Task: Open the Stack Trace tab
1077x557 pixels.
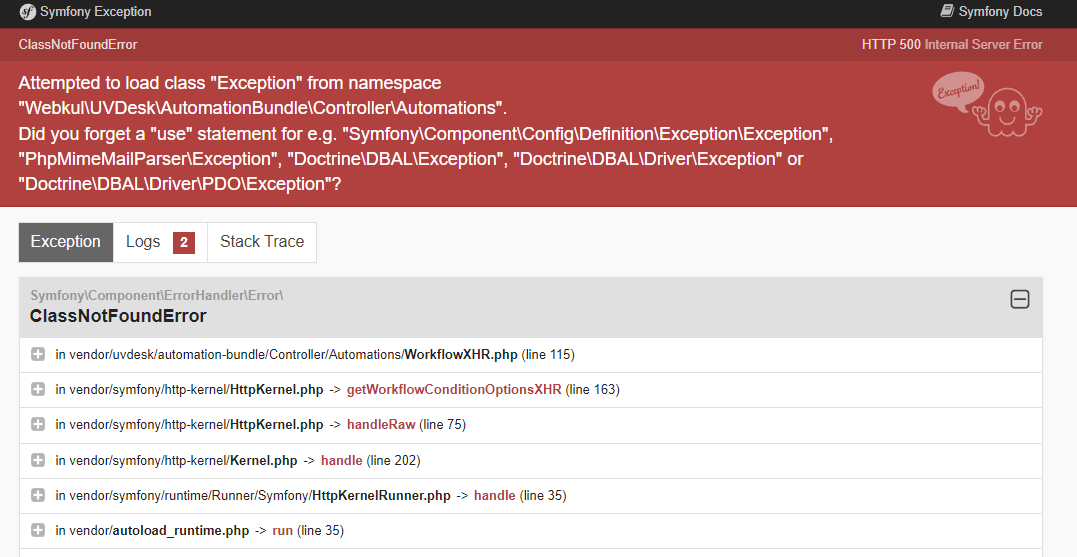Action: [x=262, y=242]
